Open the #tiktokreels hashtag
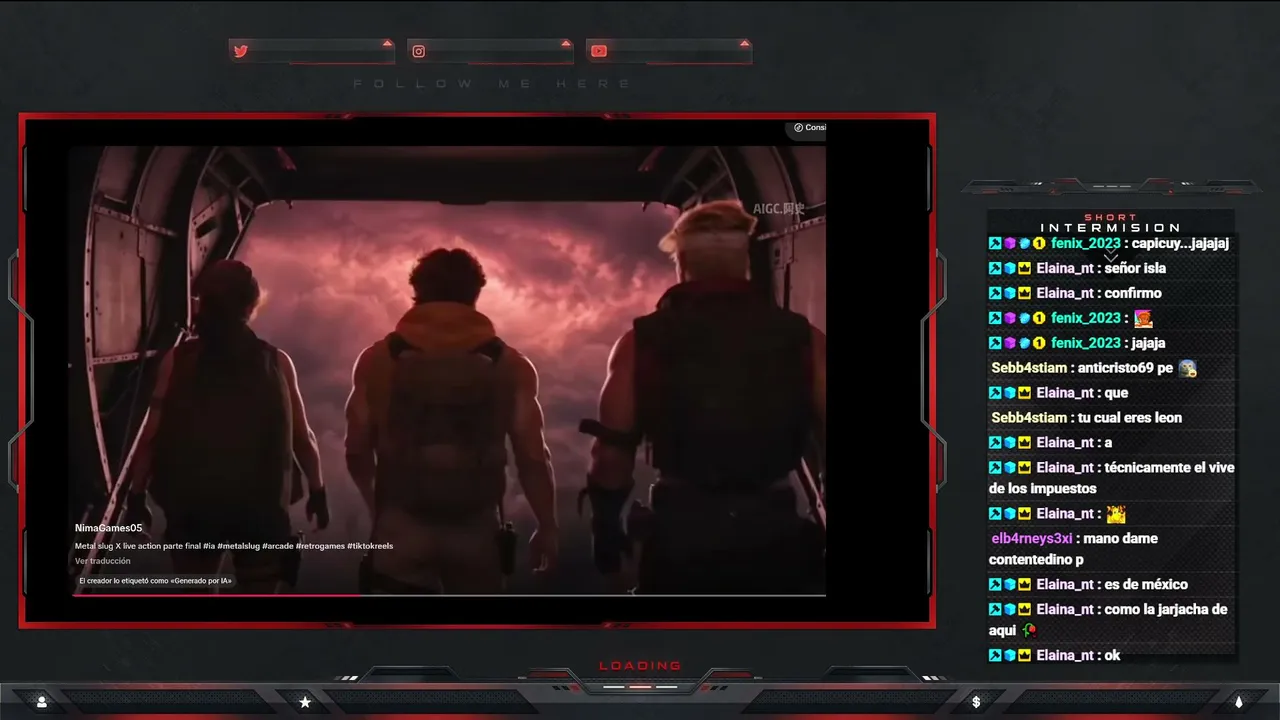This screenshot has width=1280, height=720. click(370, 546)
